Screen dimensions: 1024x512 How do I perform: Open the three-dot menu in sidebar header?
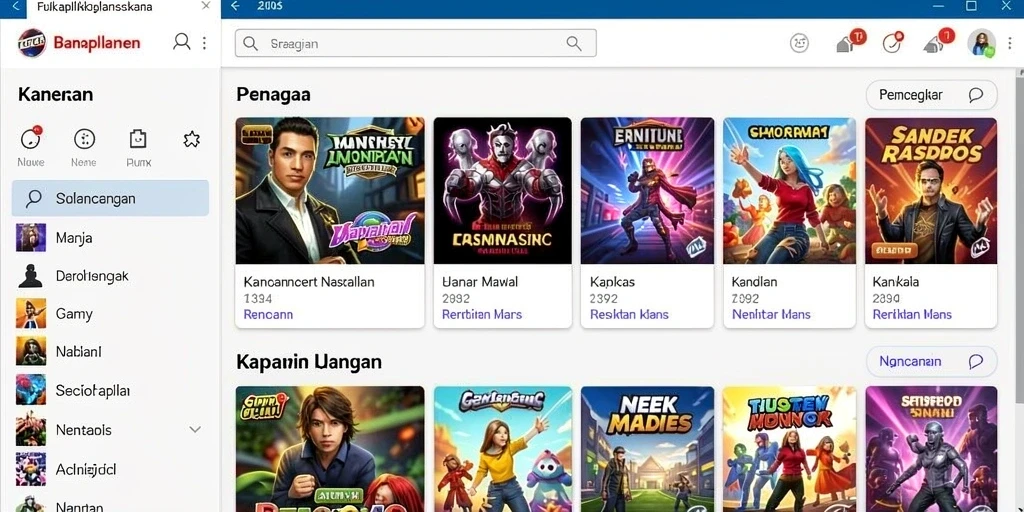(204, 43)
